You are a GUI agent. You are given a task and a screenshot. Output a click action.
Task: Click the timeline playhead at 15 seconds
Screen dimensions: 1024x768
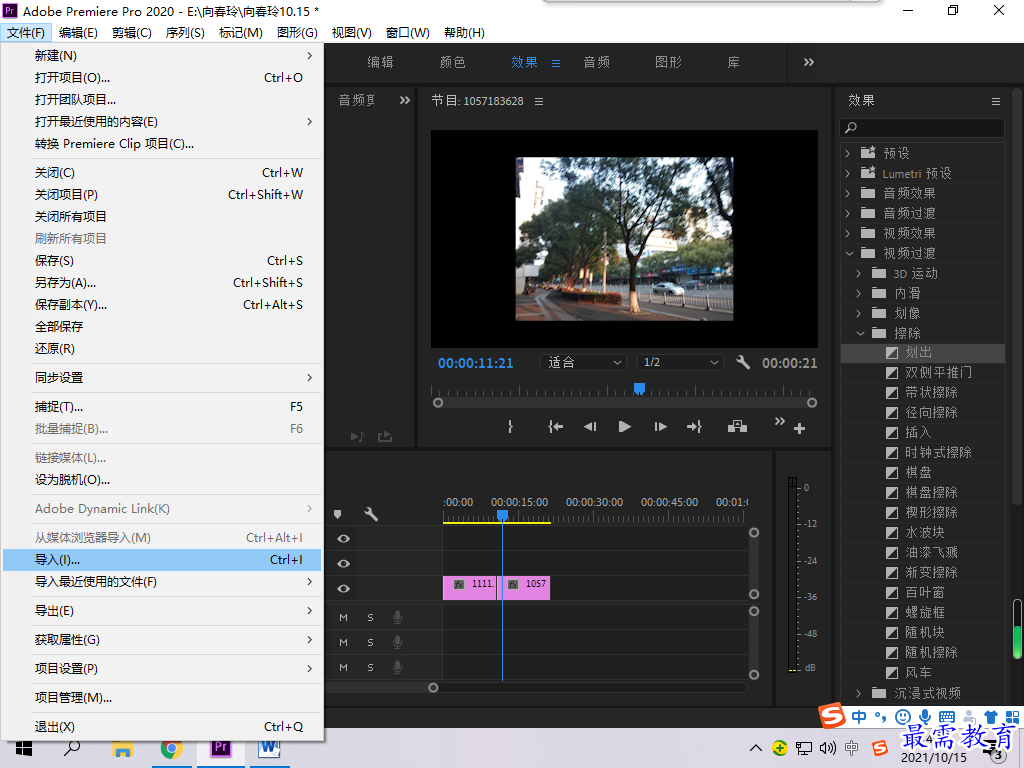point(502,515)
